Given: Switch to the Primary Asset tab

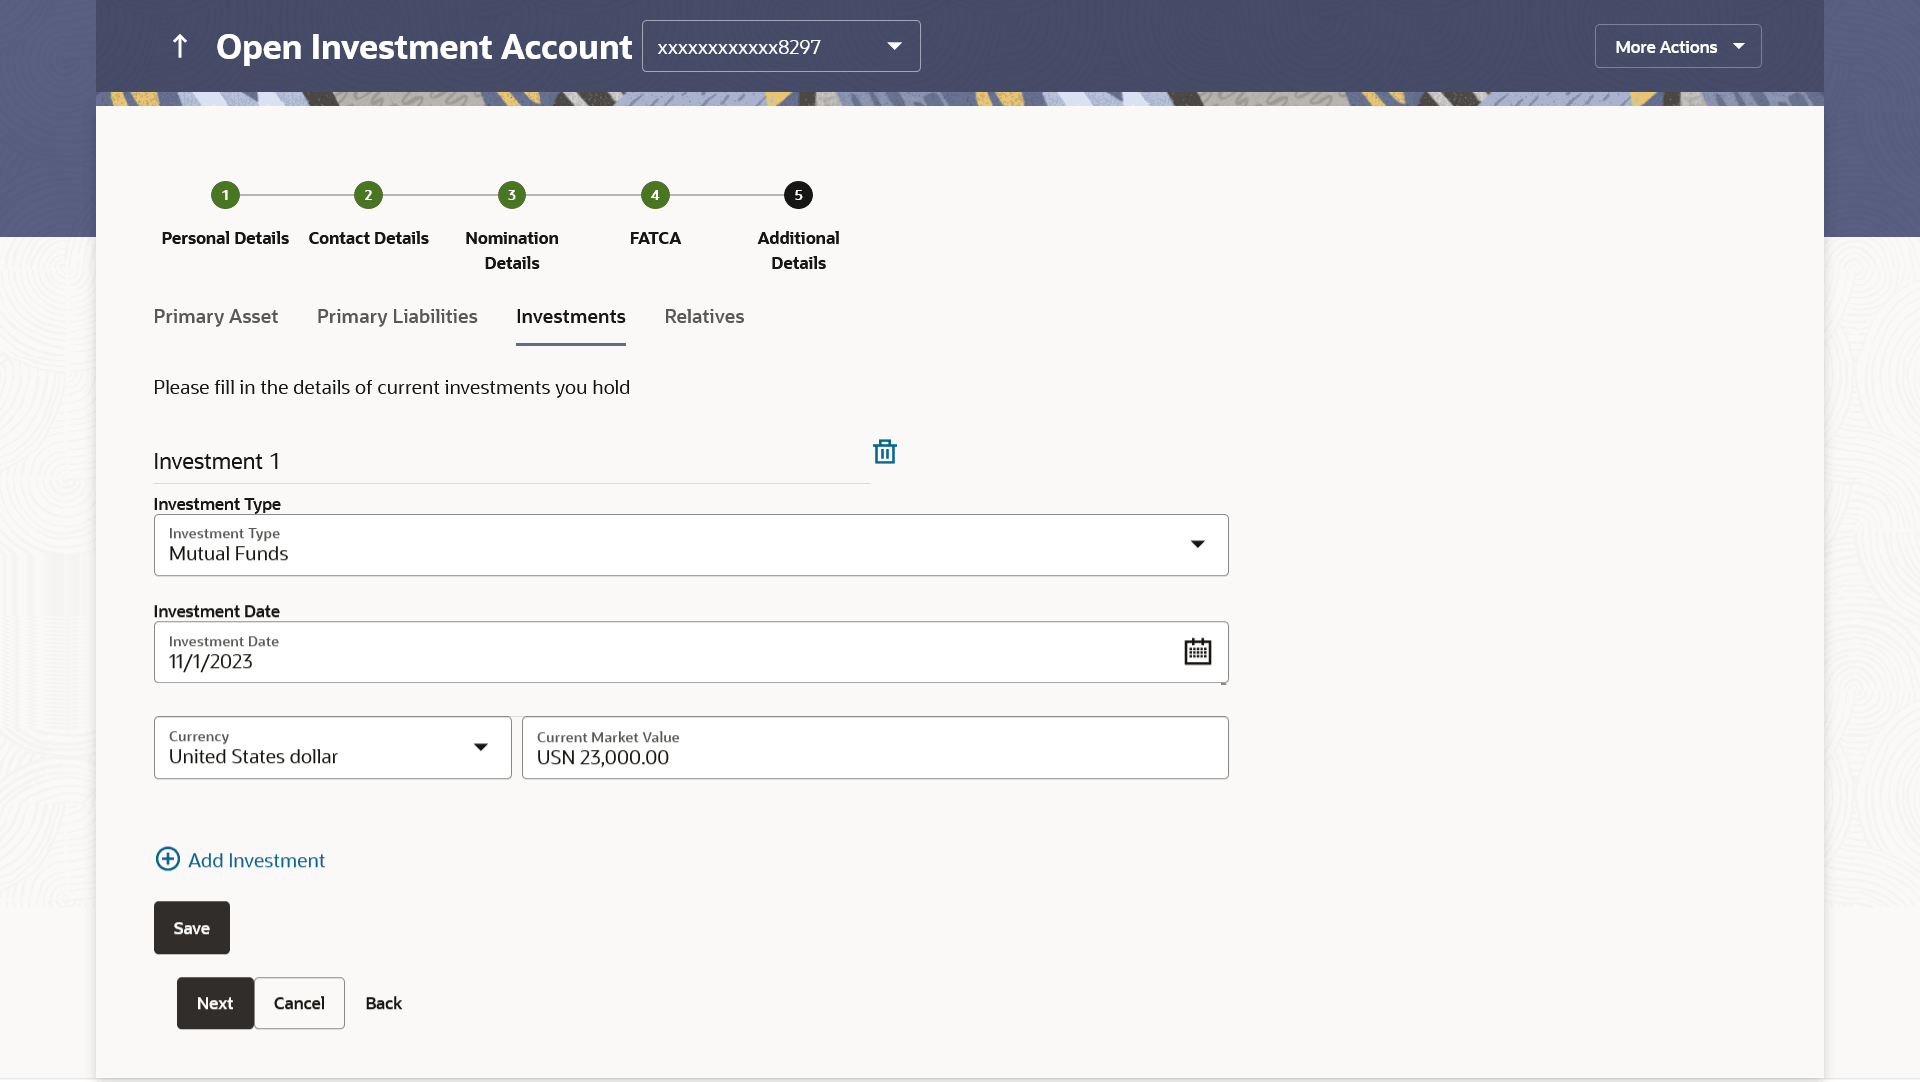Looking at the screenshot, I should point(216,317).
